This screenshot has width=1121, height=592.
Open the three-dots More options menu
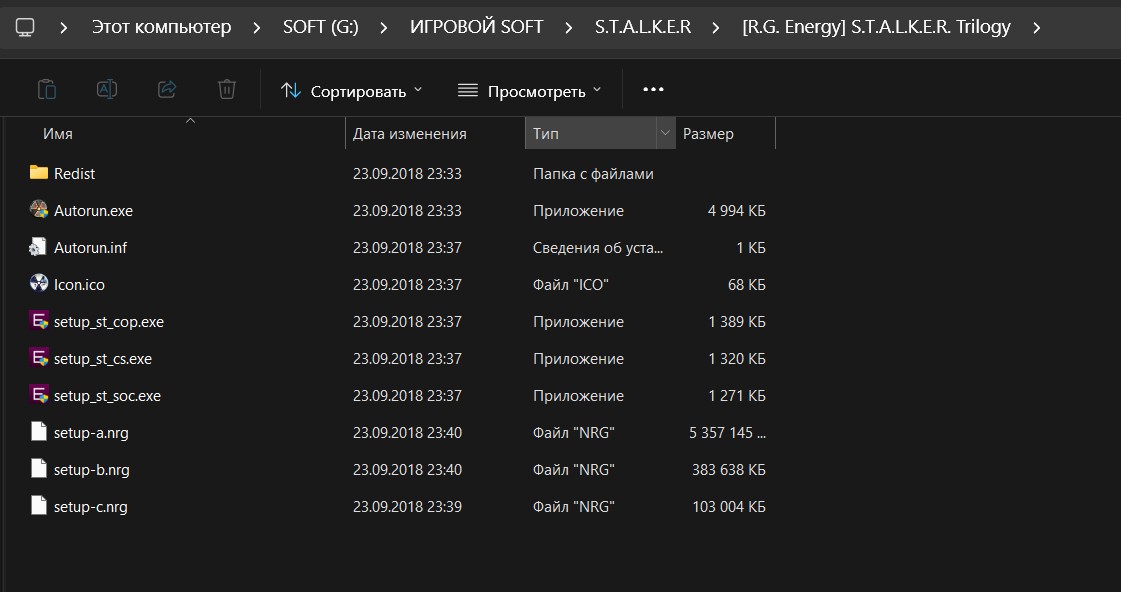[x=653, y=89]
